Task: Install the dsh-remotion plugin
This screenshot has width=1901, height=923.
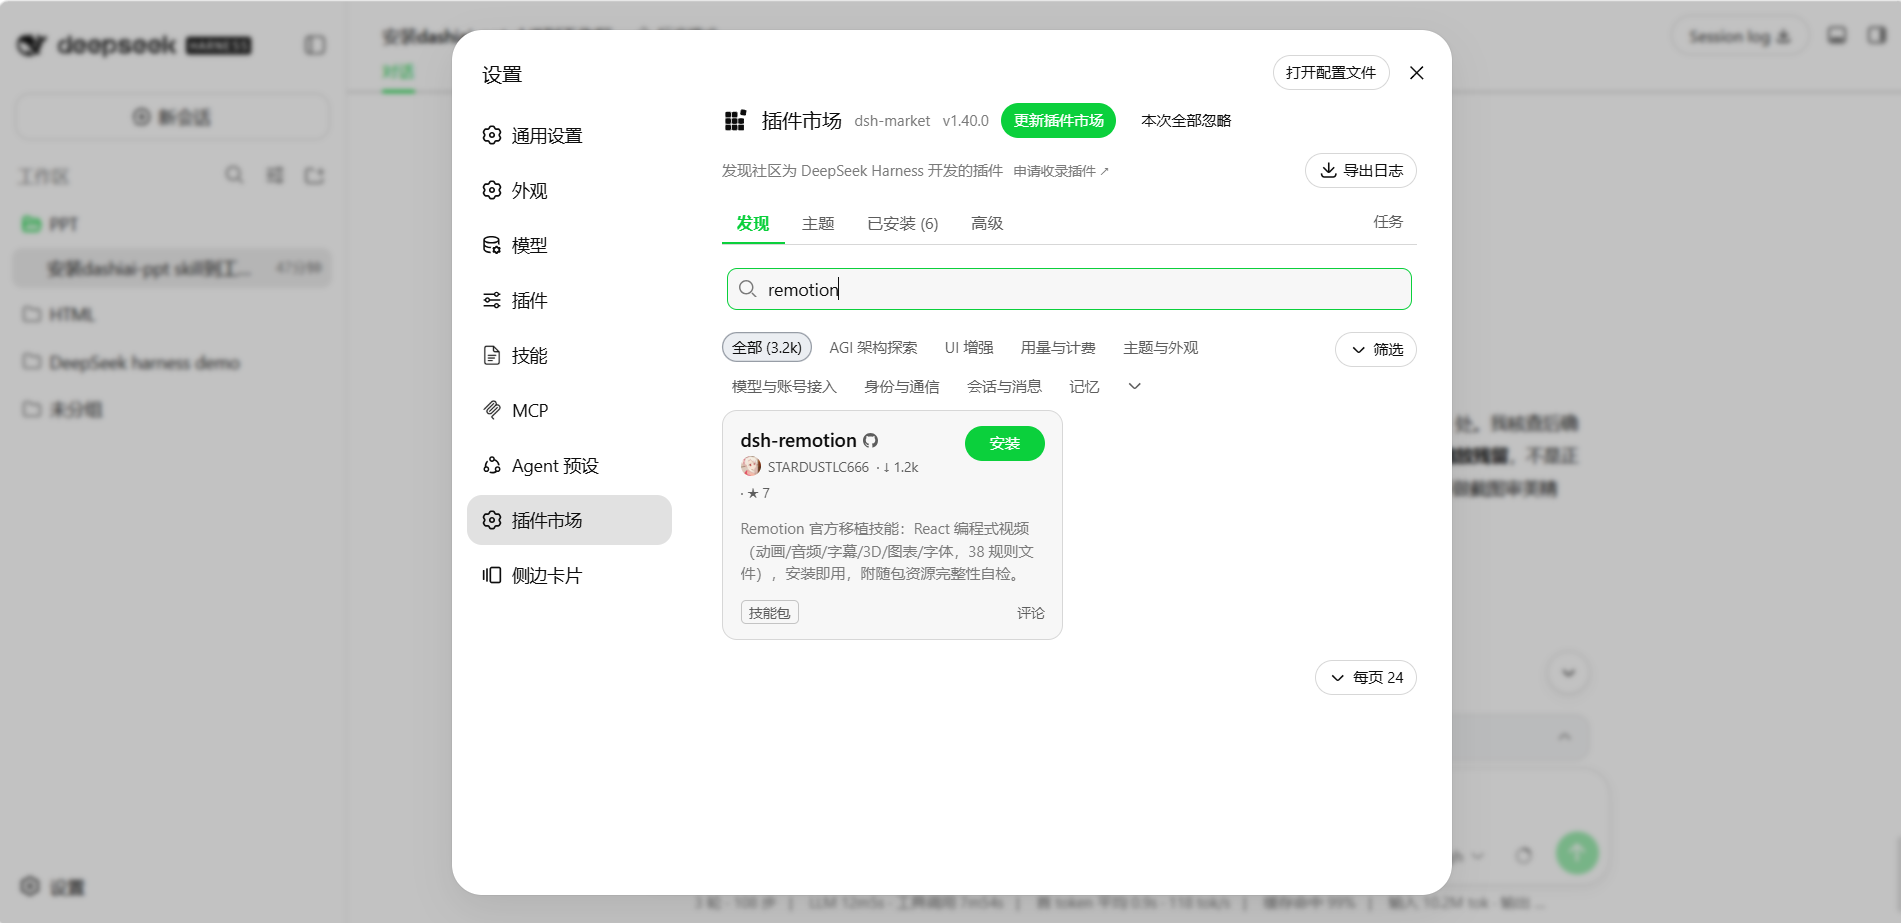Action: (1005, 443)
